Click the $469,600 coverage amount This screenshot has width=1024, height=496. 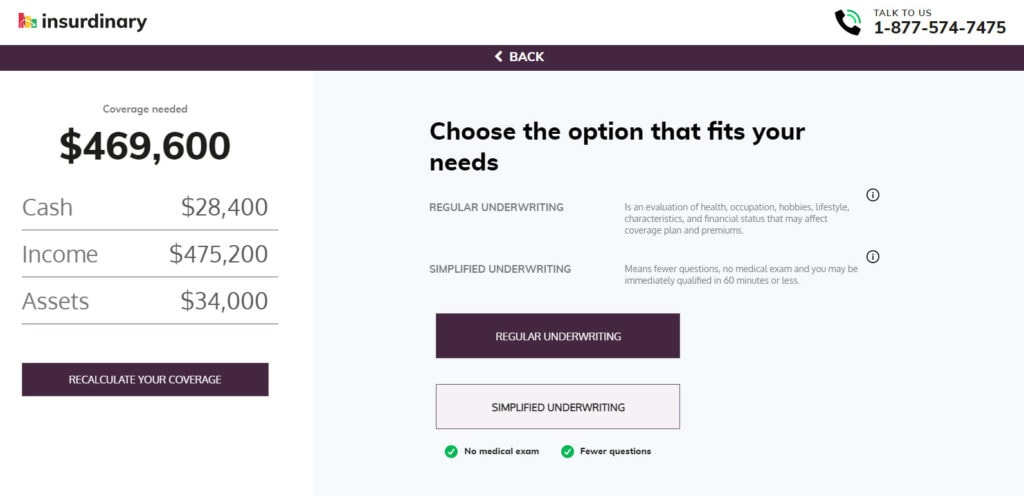(x=145, y=146)
